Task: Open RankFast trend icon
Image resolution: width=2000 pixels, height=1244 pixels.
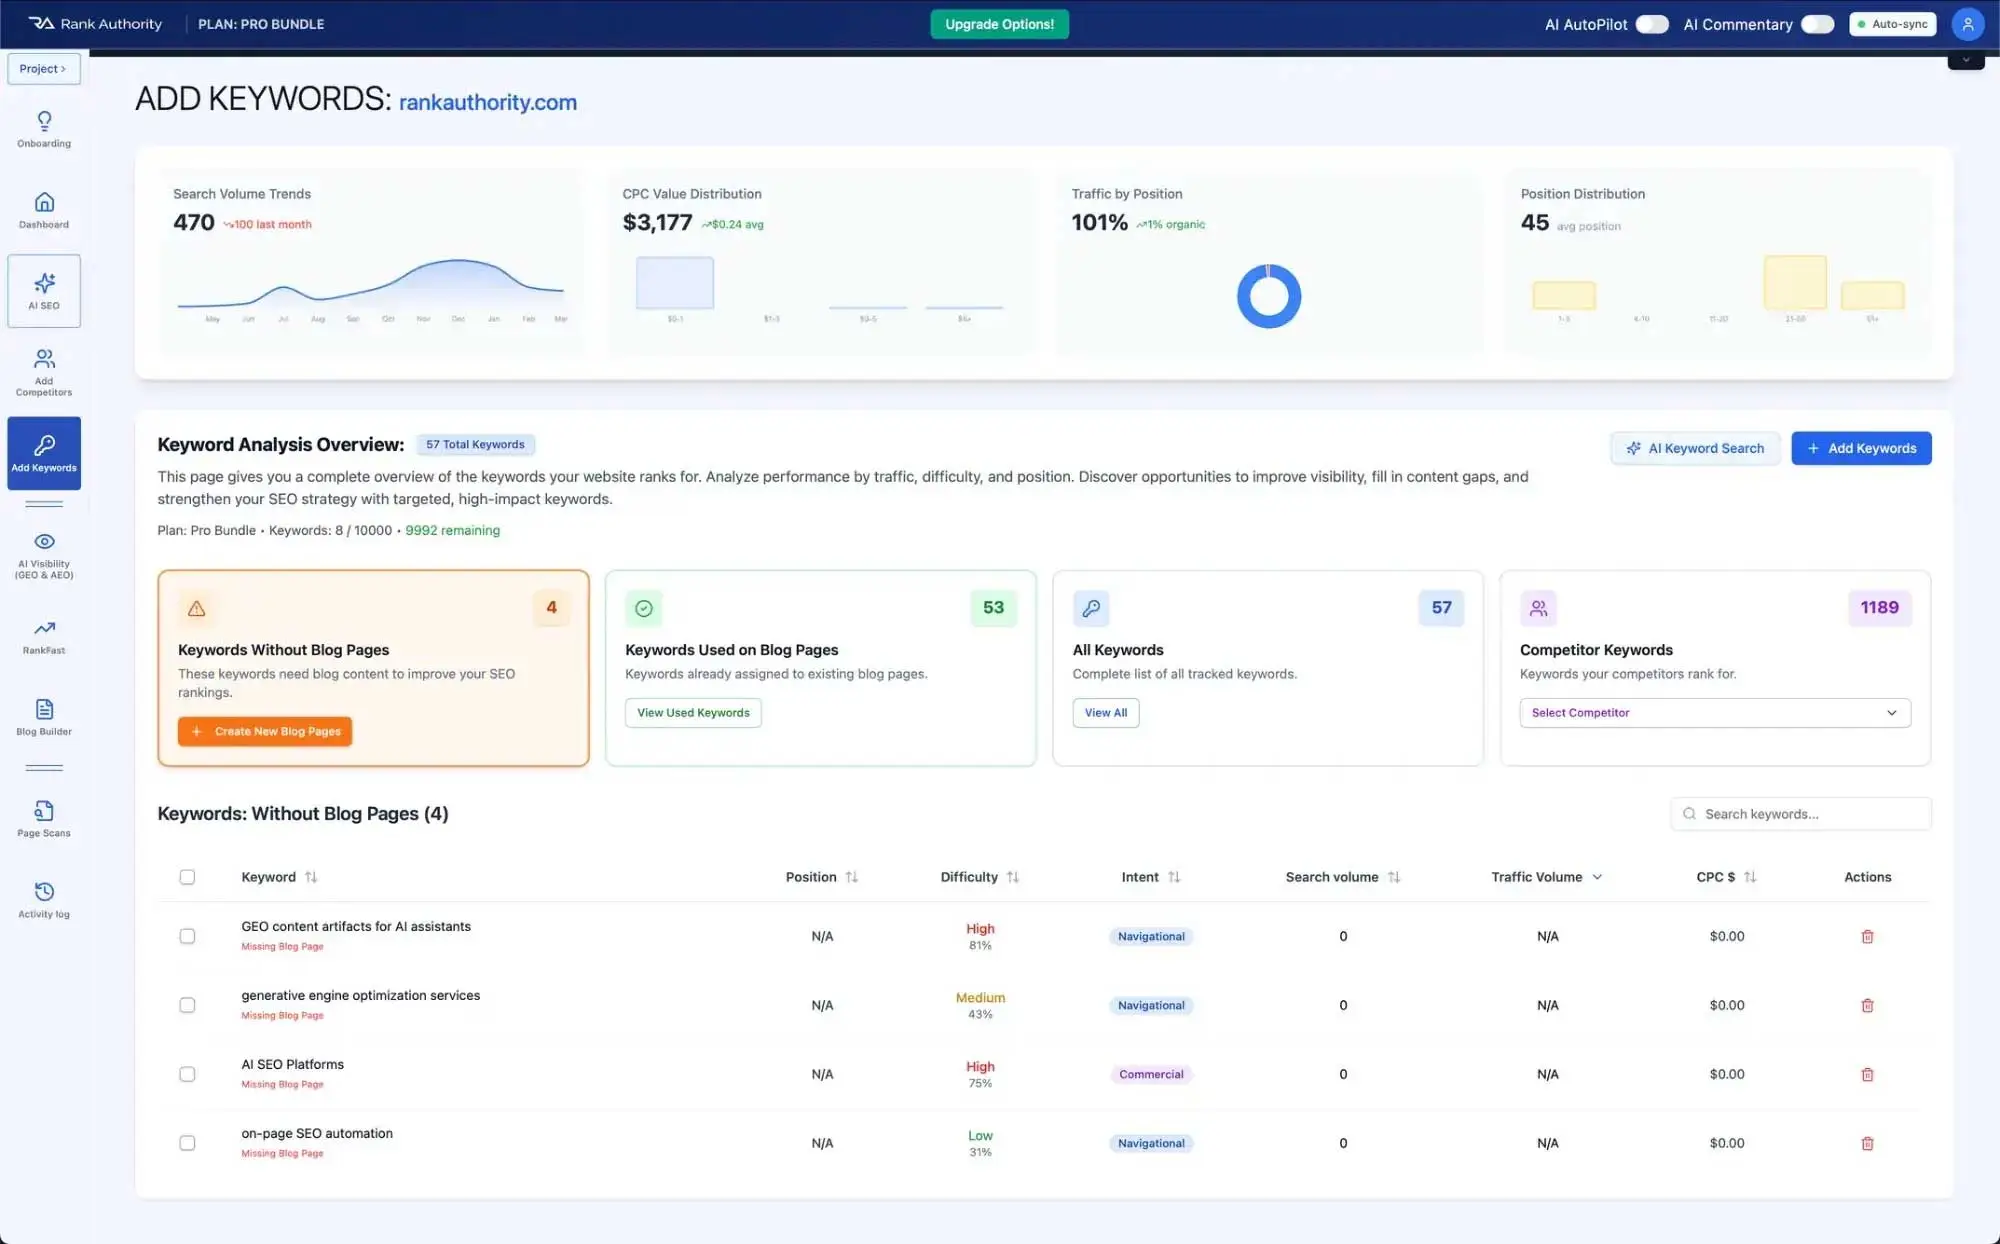Action: [x=44, y=628]
